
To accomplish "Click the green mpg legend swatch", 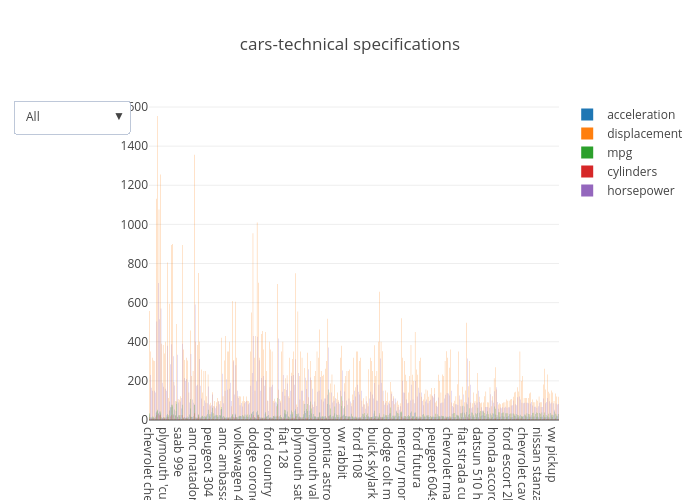I will pos(587,153).
